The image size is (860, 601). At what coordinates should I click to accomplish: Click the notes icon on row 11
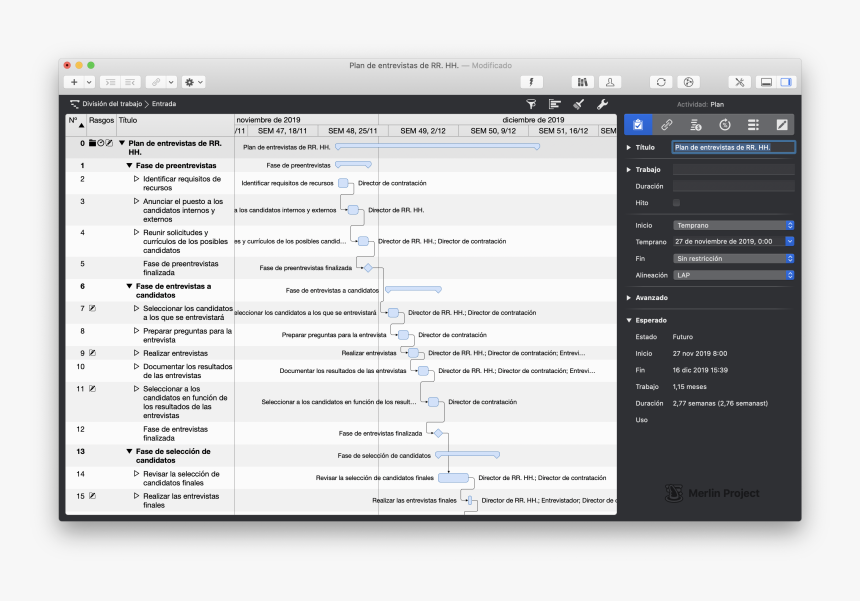[x=93, y=389]
